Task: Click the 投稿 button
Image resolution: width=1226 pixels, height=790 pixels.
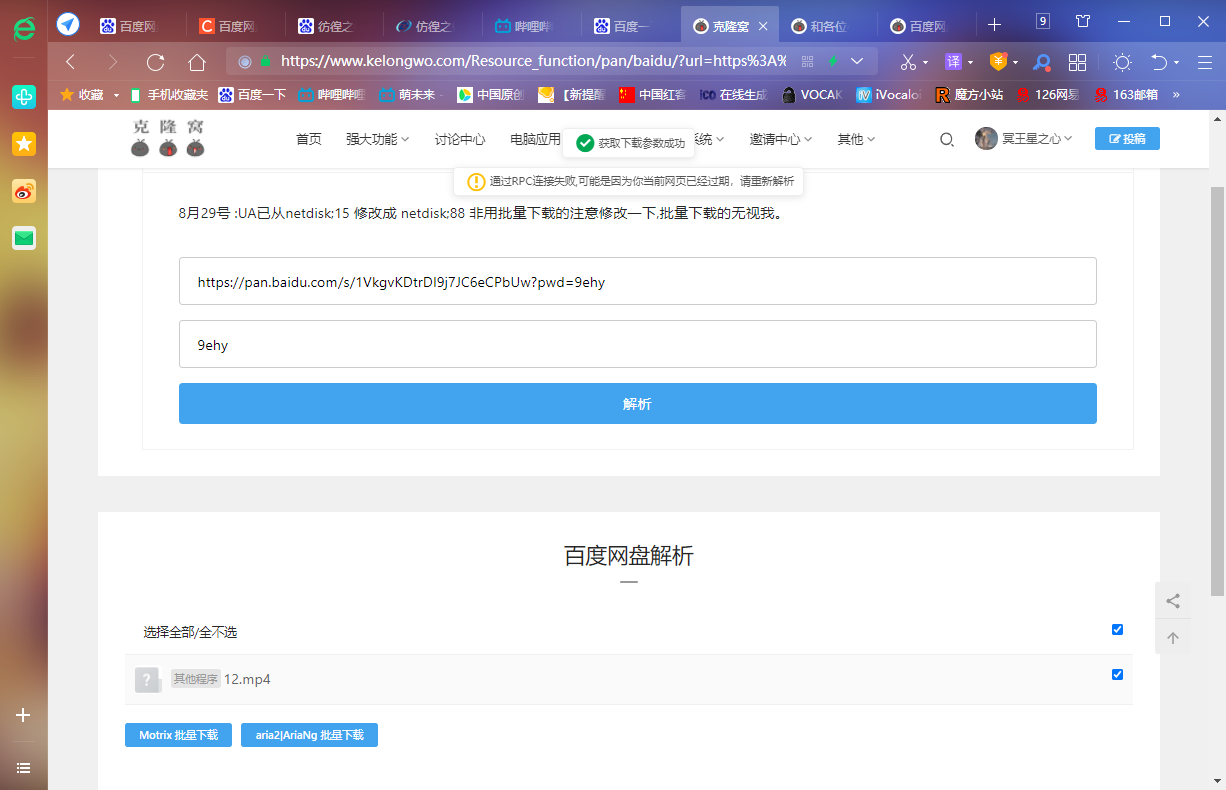Action: pos(1127,139)
